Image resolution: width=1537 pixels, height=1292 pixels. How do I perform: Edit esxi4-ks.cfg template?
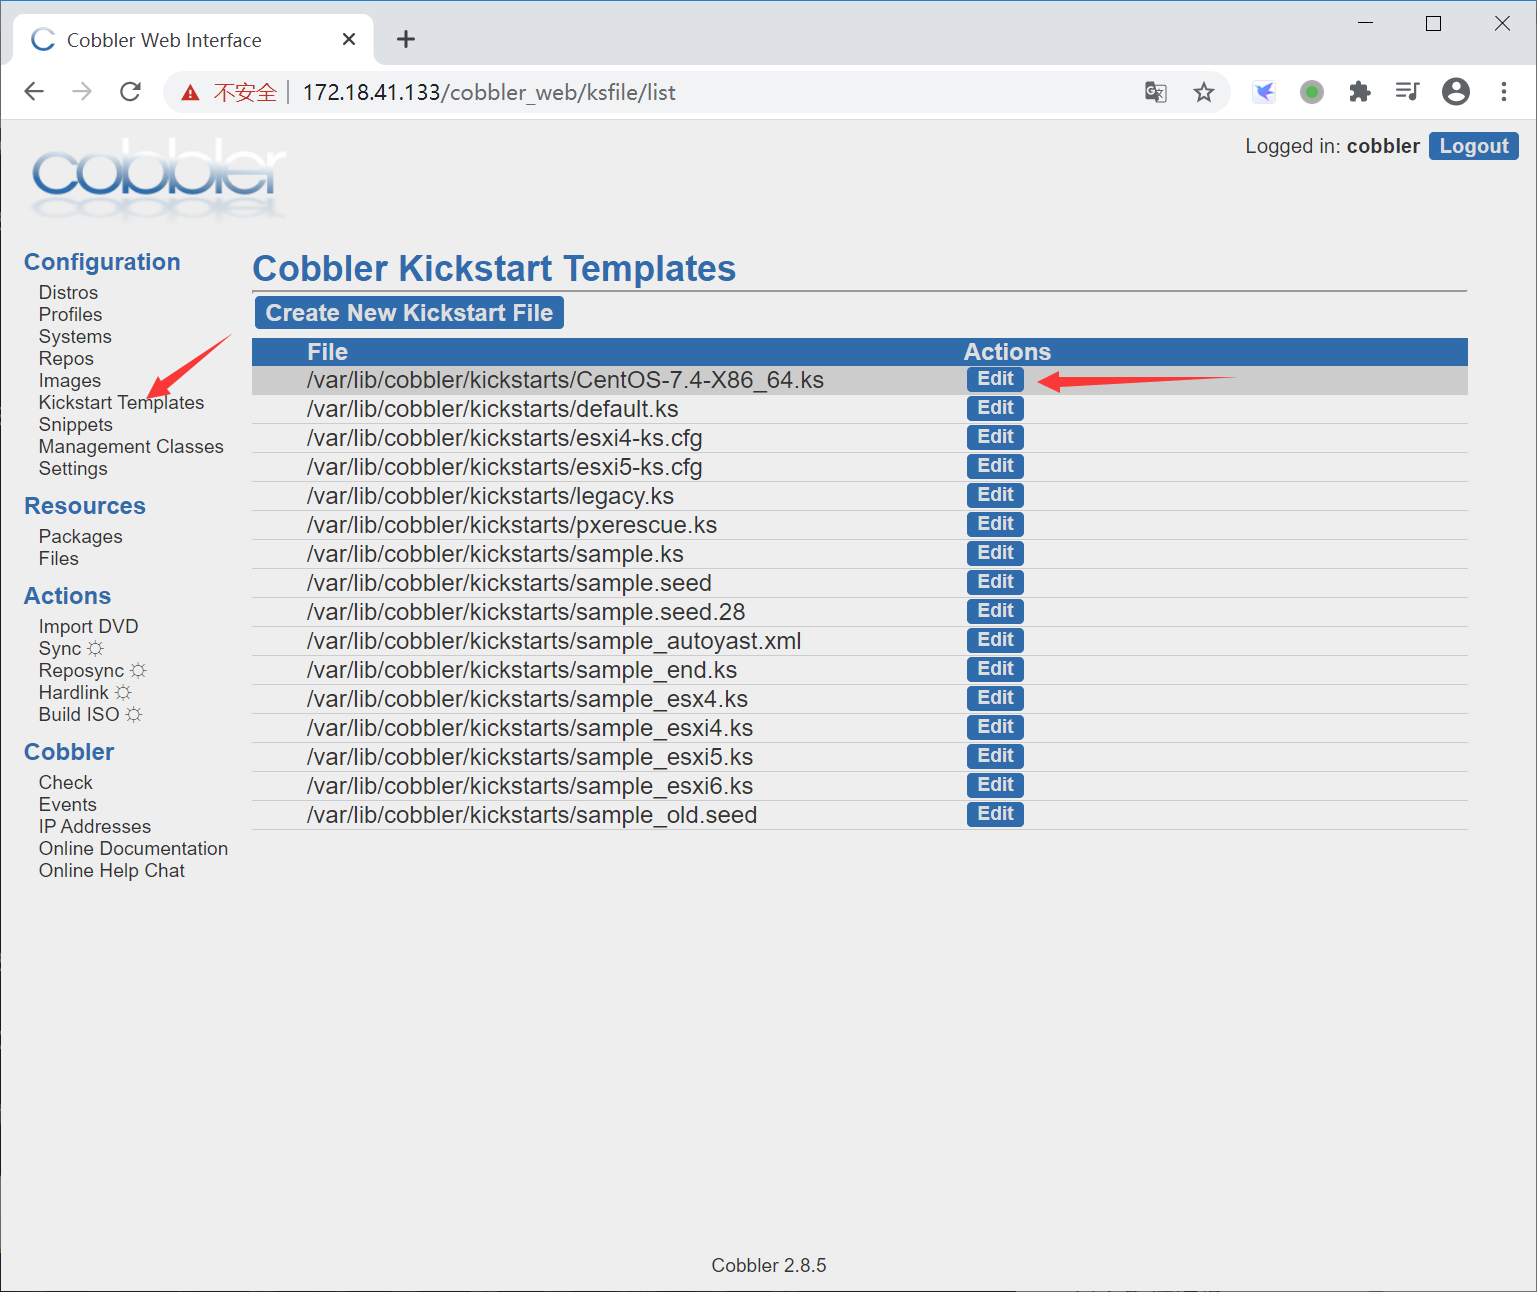(995, 437)
